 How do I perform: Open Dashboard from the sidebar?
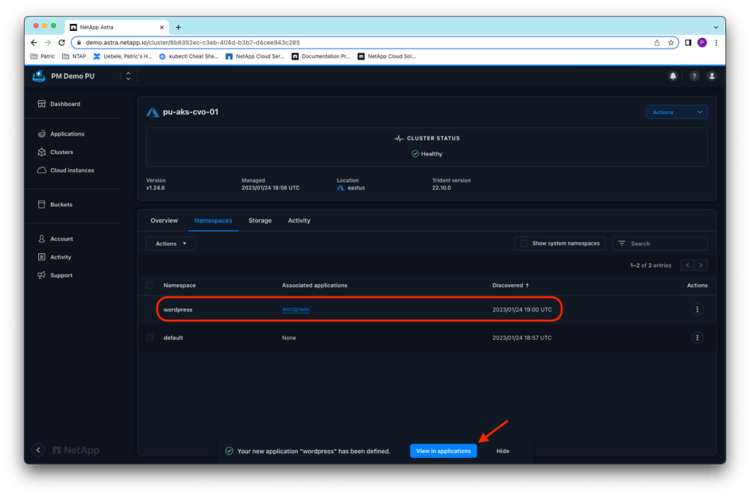64,104
